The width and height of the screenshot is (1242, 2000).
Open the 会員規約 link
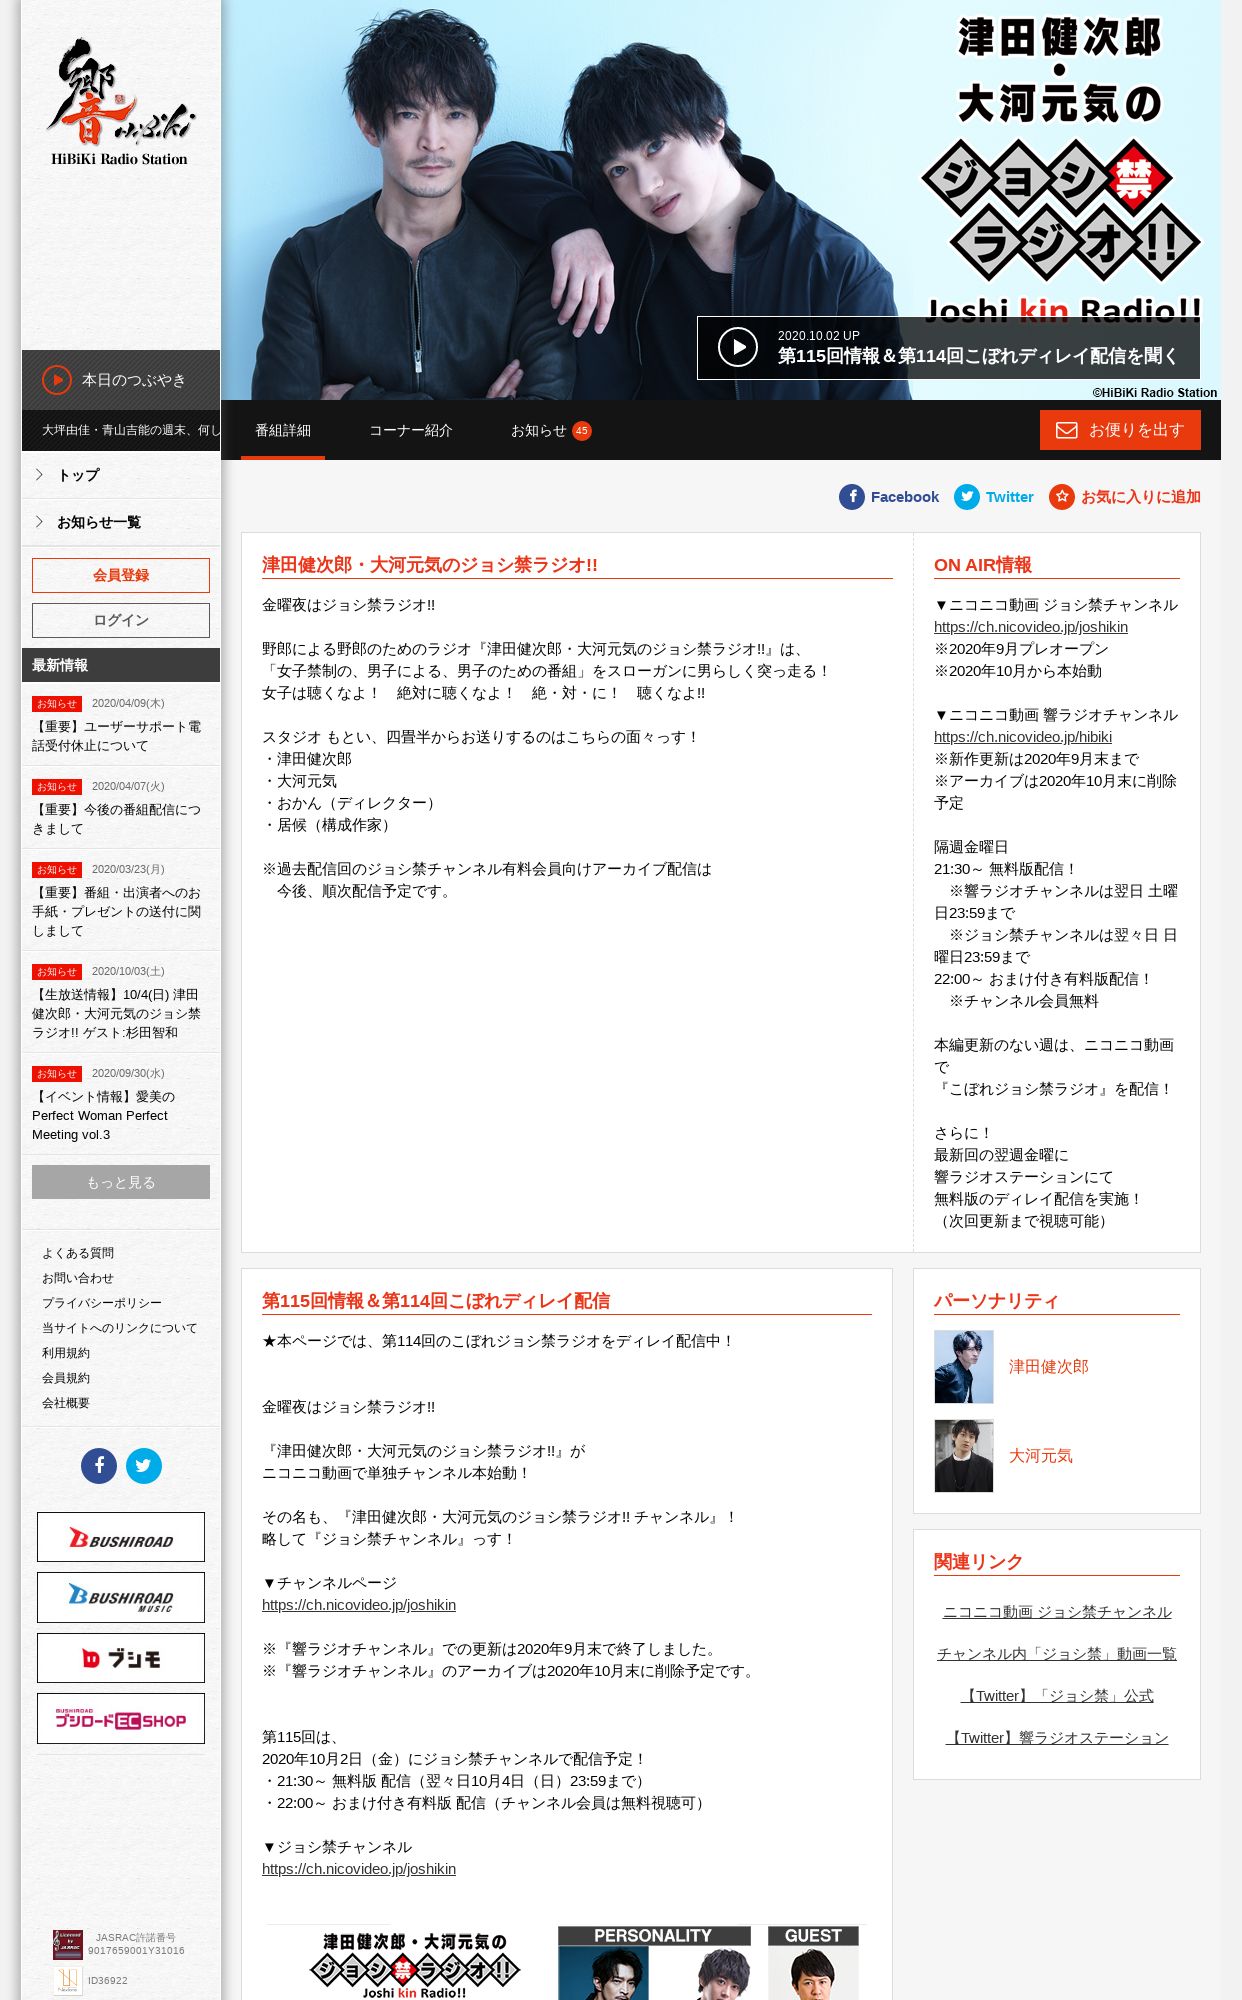[x=66, y=1378]
